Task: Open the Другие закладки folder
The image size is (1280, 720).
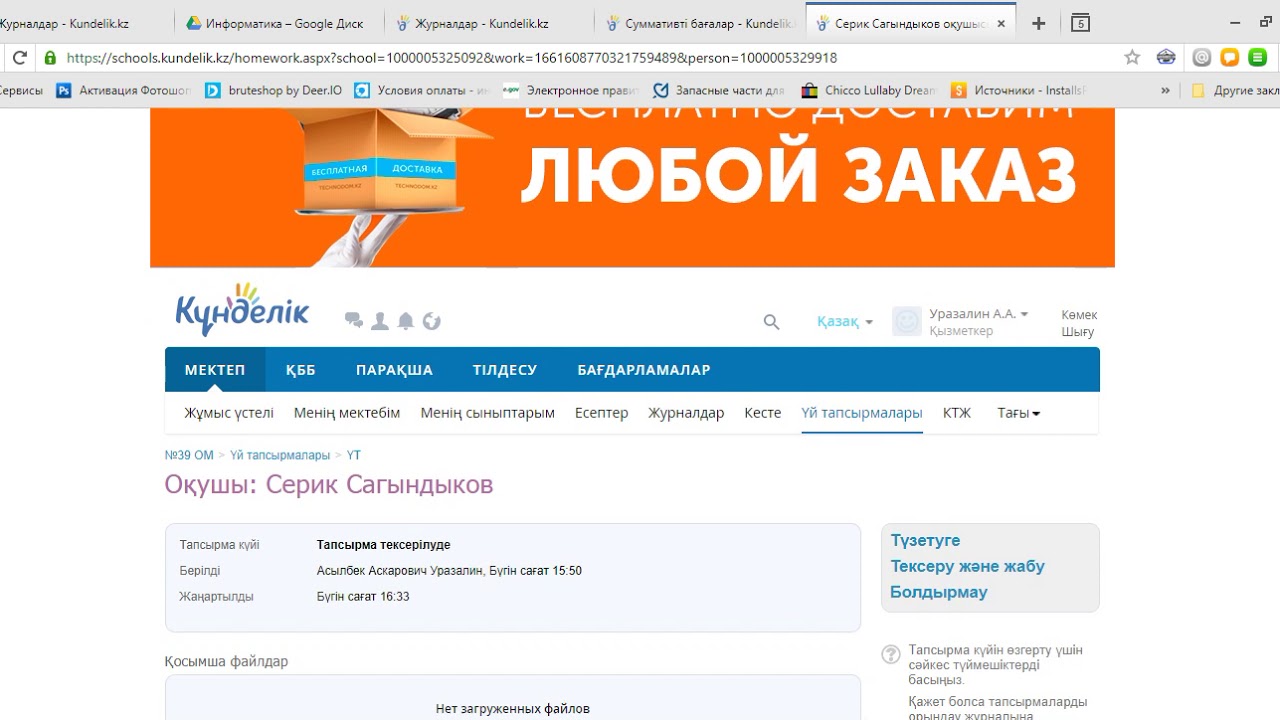Action: click(x=1235, y=90)
